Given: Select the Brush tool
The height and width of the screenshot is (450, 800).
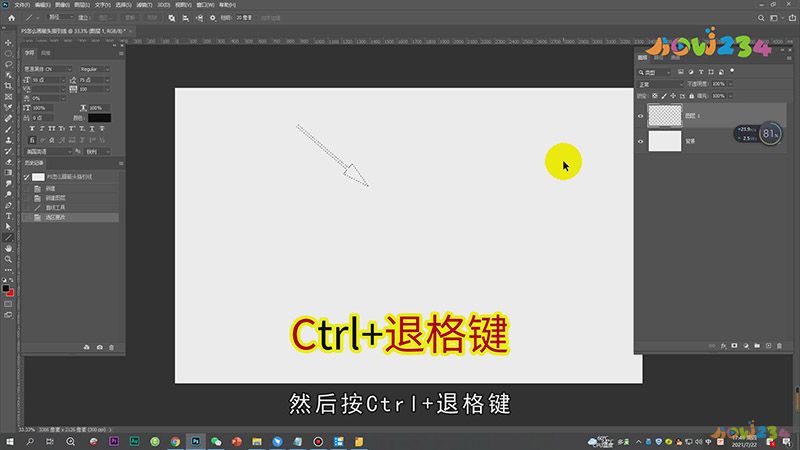Looking at the screenshot, I should point(8,129).
